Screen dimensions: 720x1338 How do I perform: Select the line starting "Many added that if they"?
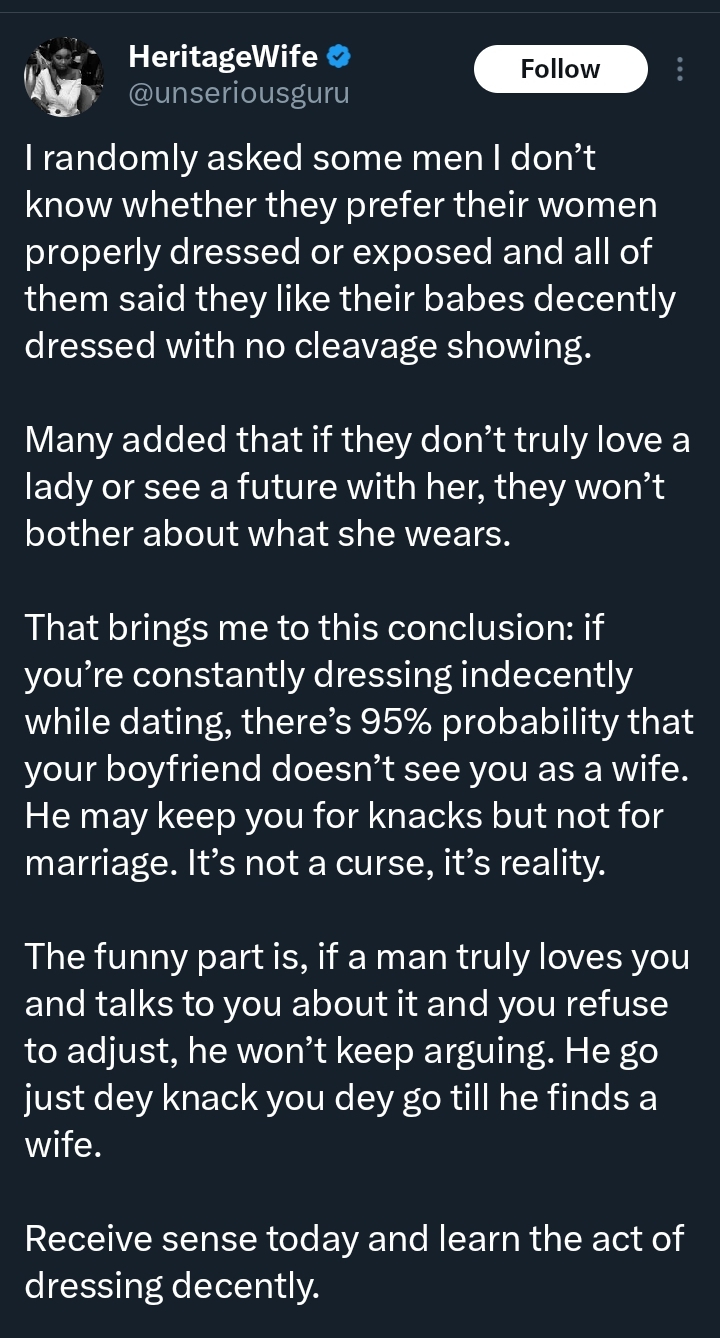click(357, 440)
